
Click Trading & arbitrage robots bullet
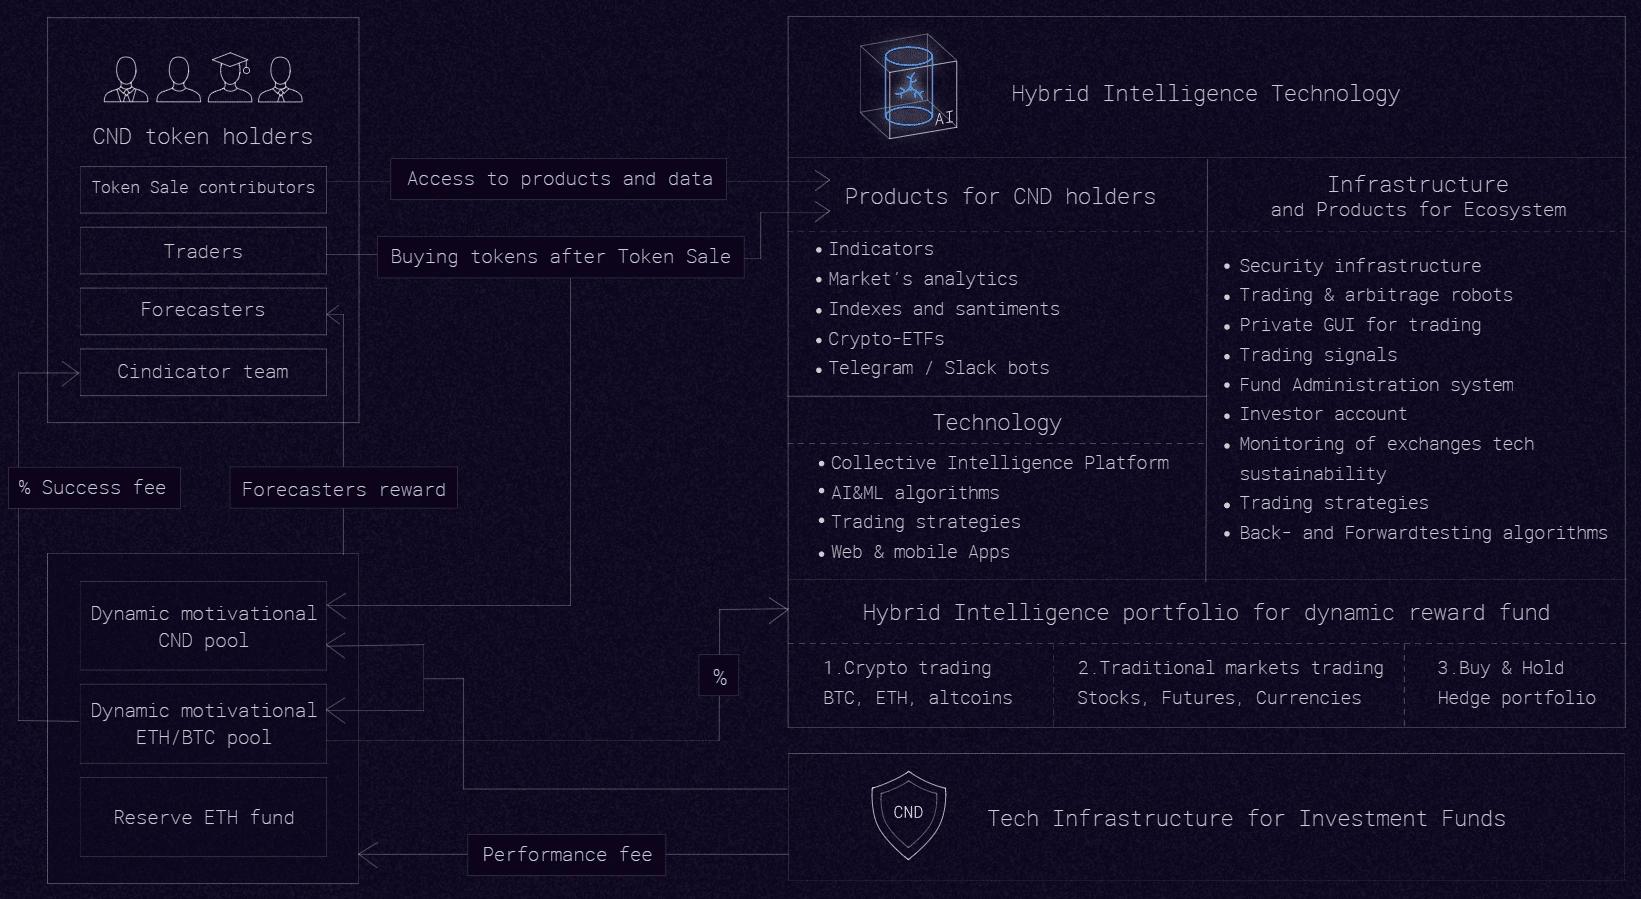(x=1369, y=295)
